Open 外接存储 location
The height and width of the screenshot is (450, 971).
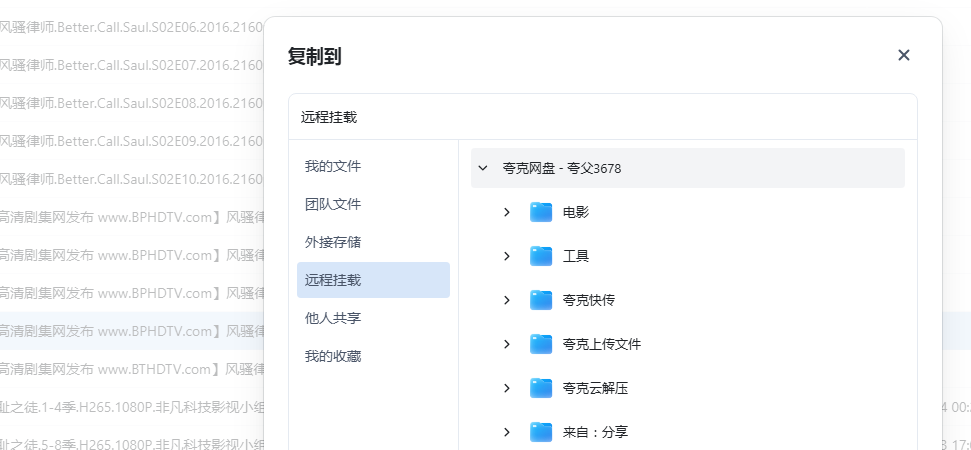pyautogui.click(x=333, y=242)
